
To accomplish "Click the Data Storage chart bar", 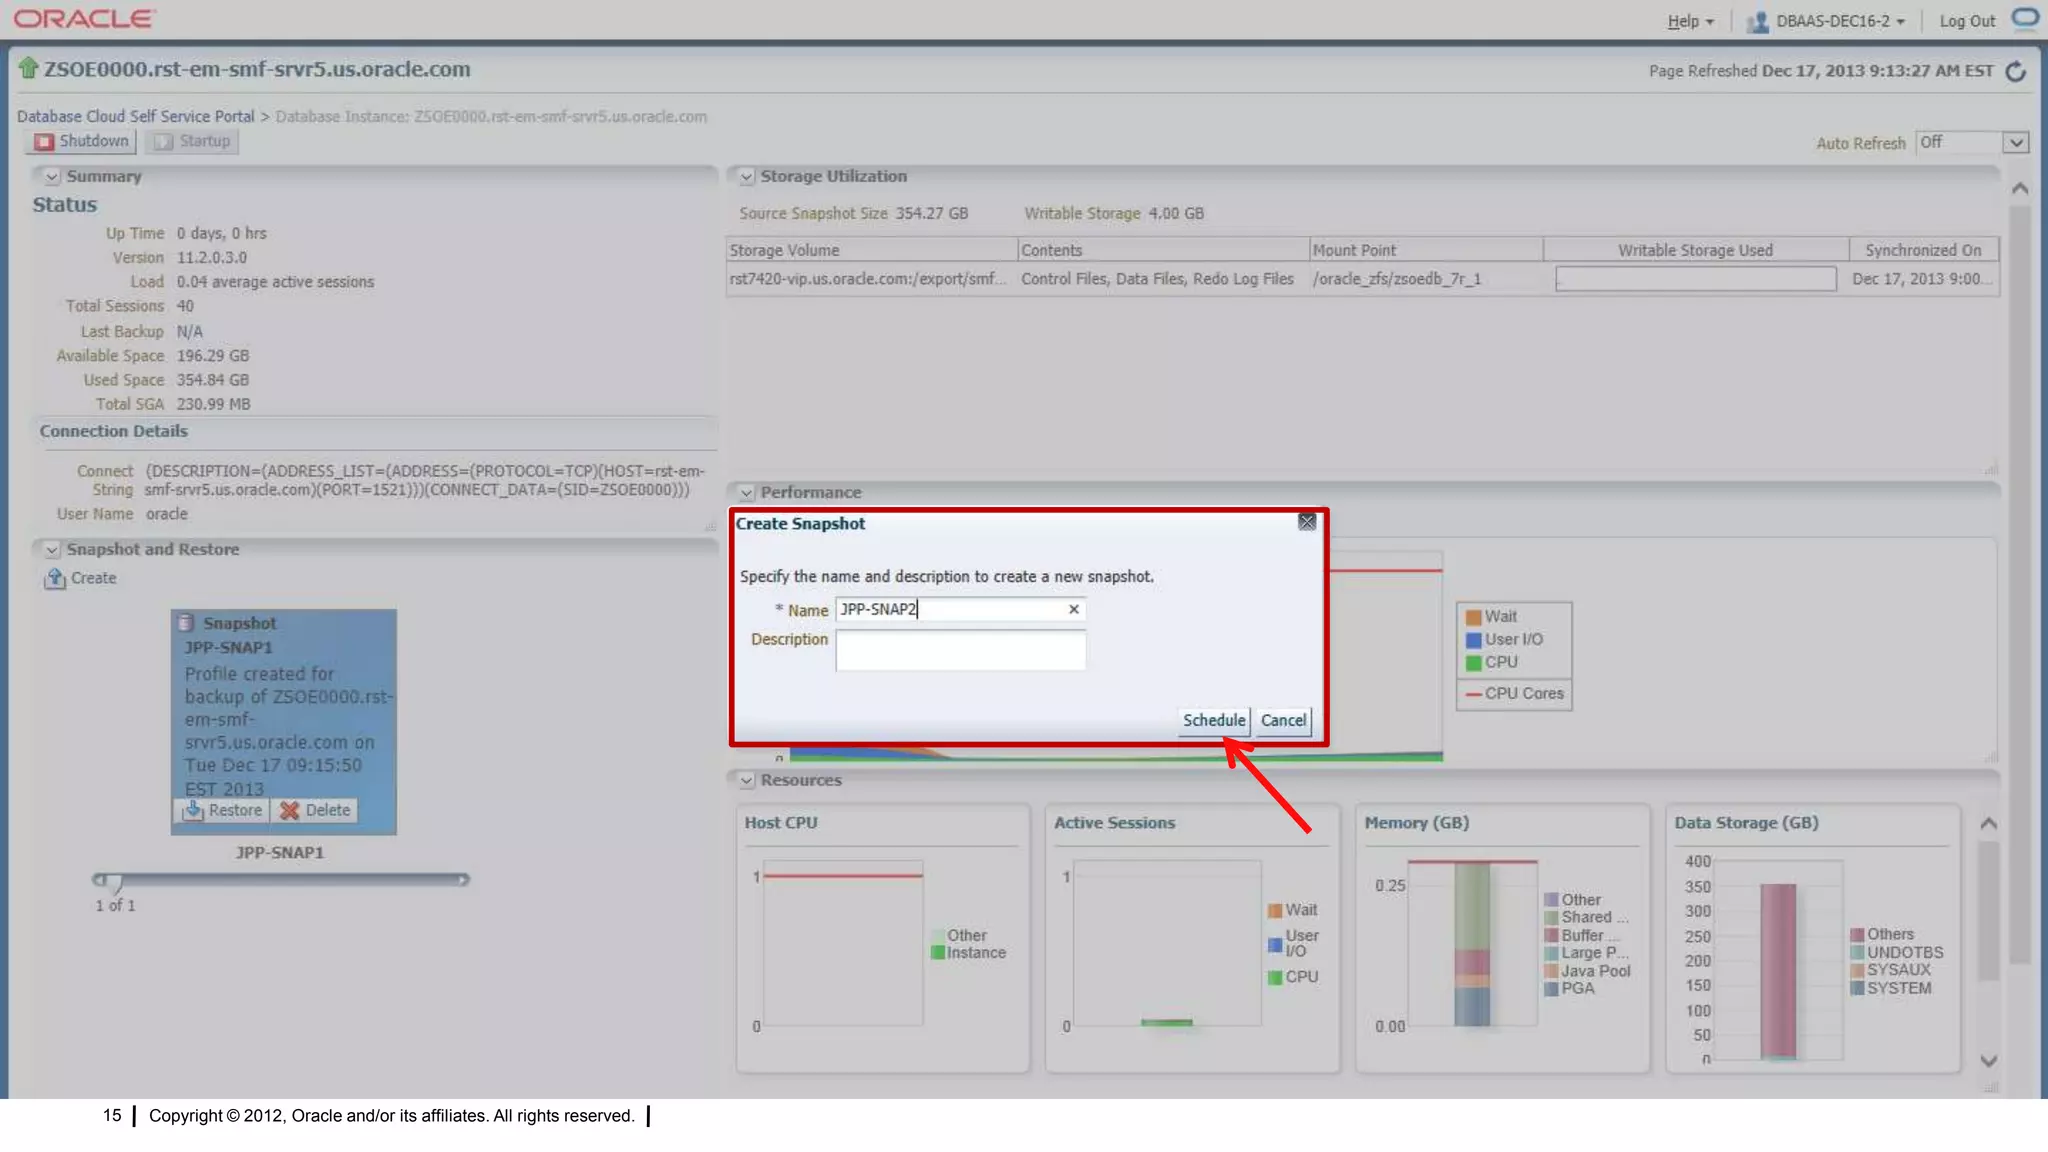I will coord(1778,971).
